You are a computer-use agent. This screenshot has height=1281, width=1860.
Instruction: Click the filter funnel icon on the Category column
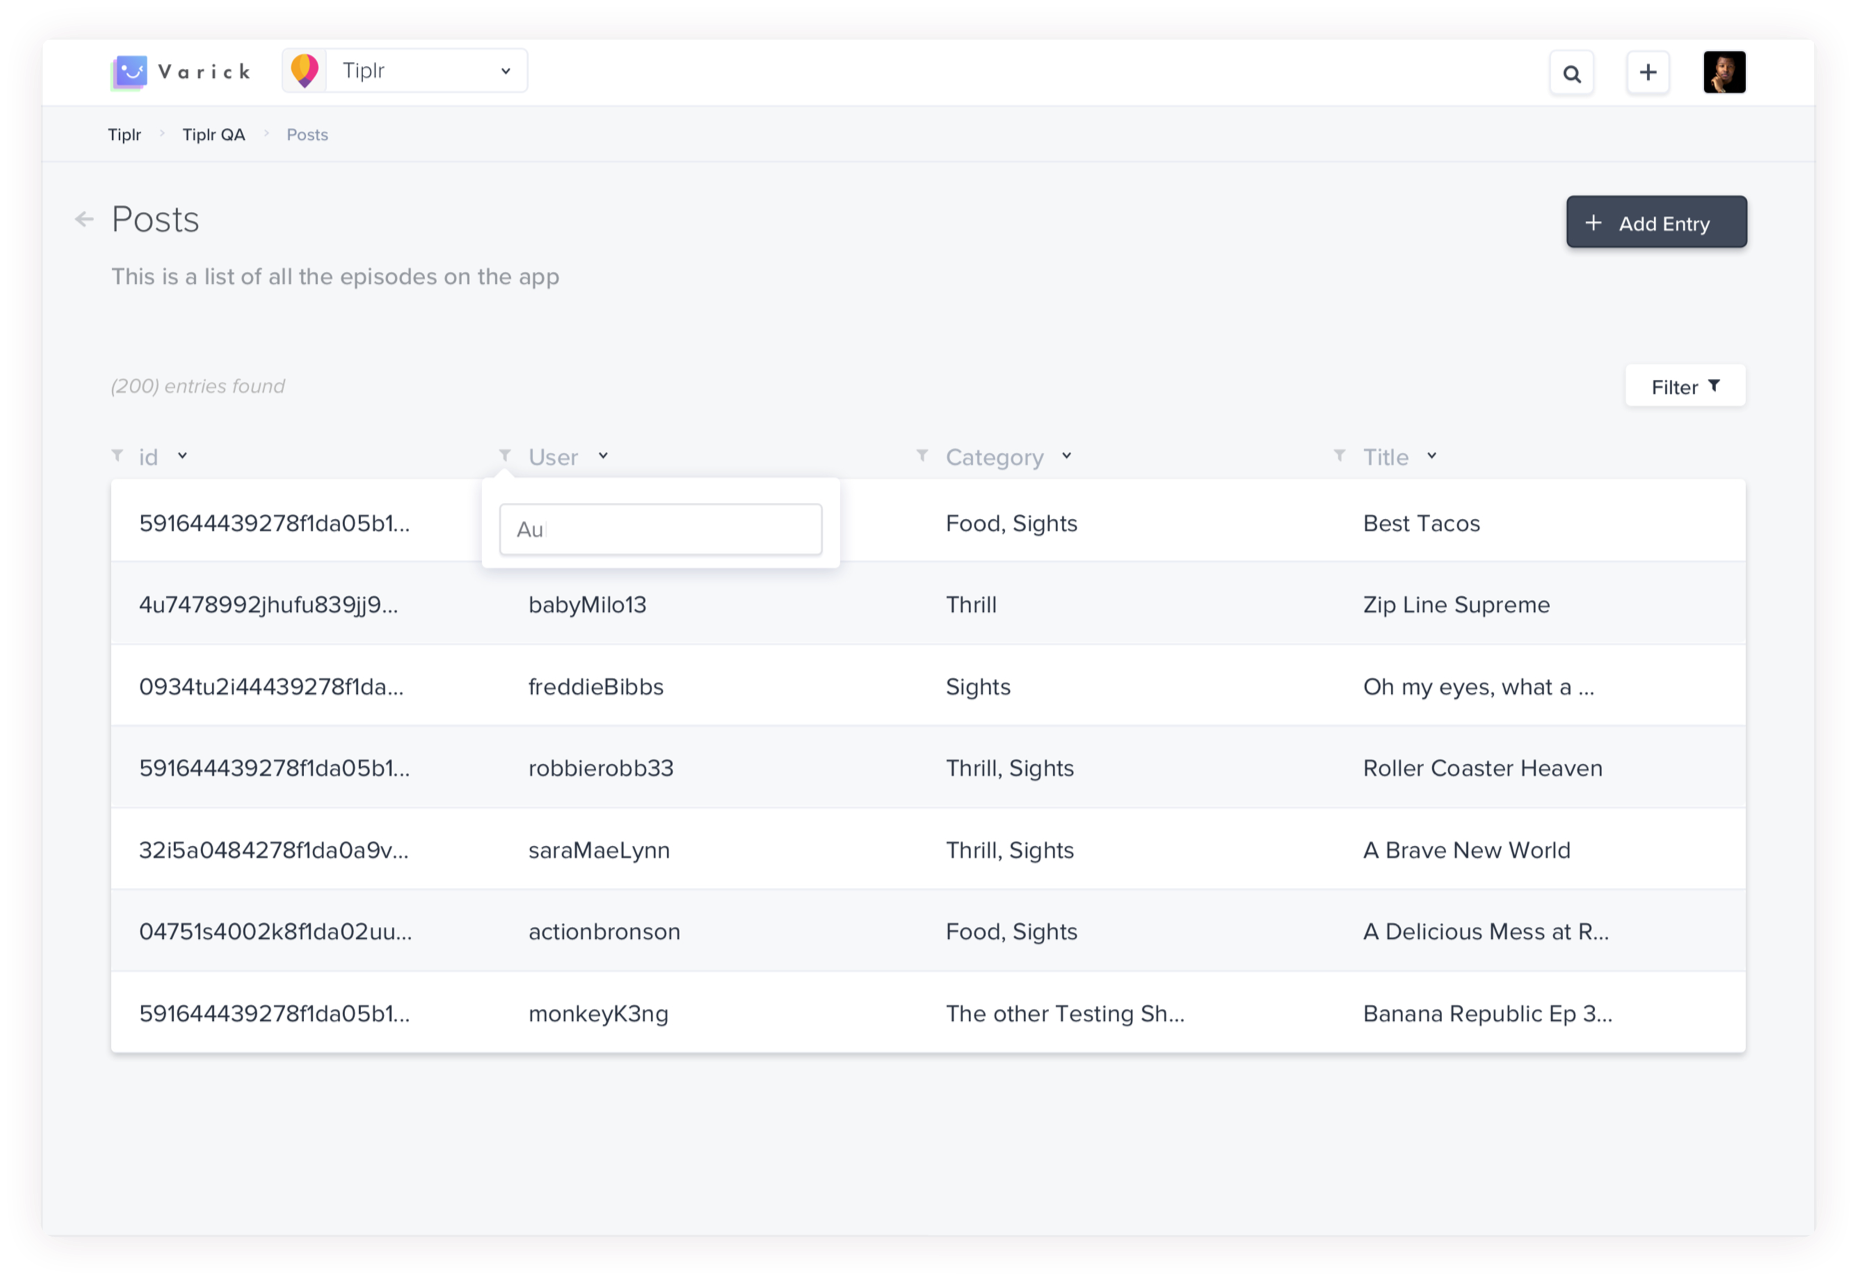922,455
